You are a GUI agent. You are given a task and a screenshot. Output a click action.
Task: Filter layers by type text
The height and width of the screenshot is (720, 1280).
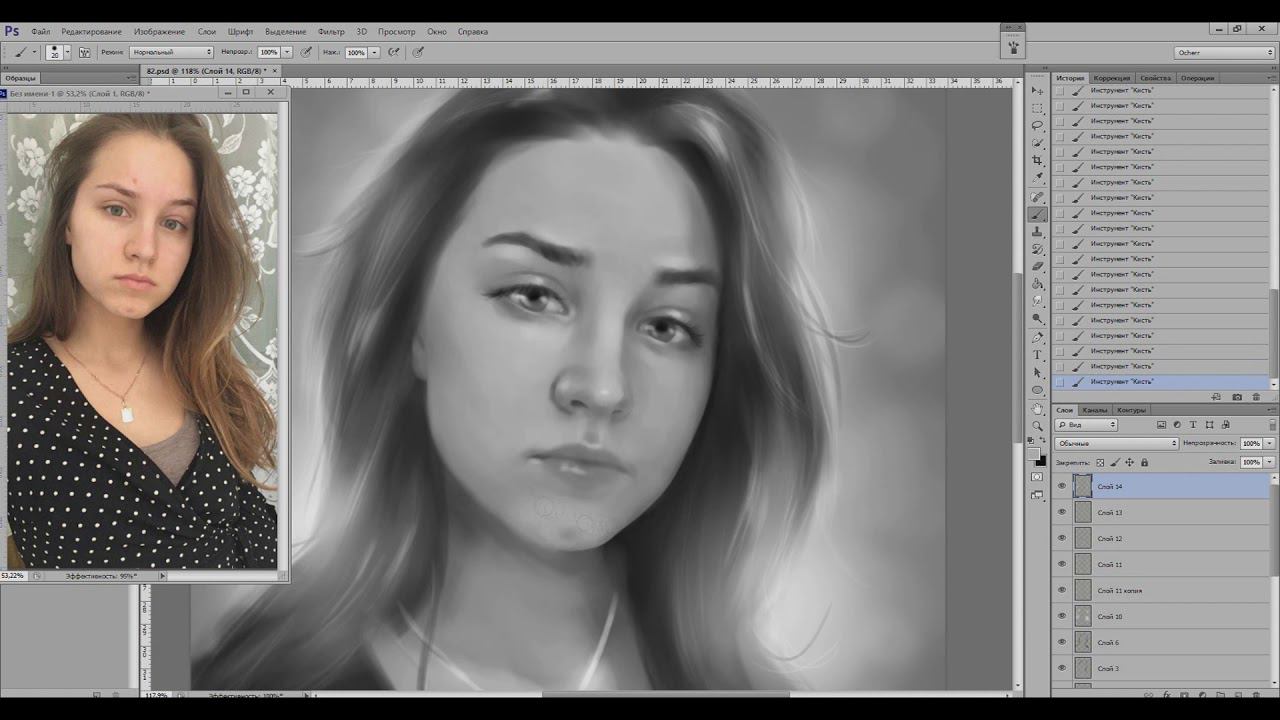[1193, 425]
